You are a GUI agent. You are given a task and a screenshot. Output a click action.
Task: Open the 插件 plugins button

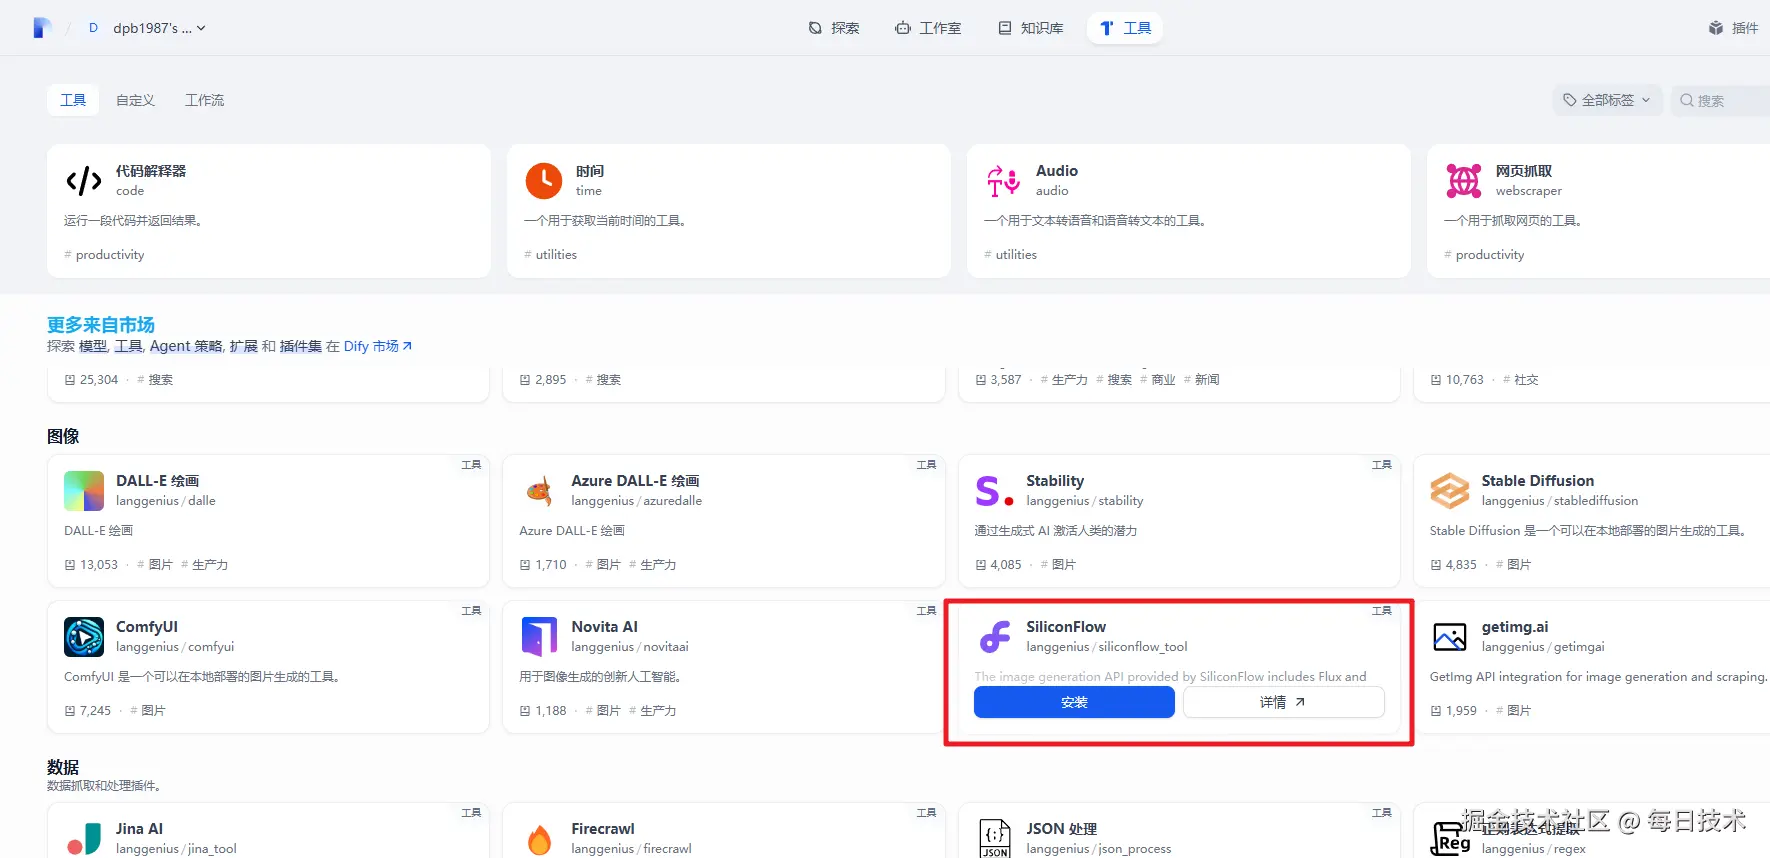pos(1734,28)
